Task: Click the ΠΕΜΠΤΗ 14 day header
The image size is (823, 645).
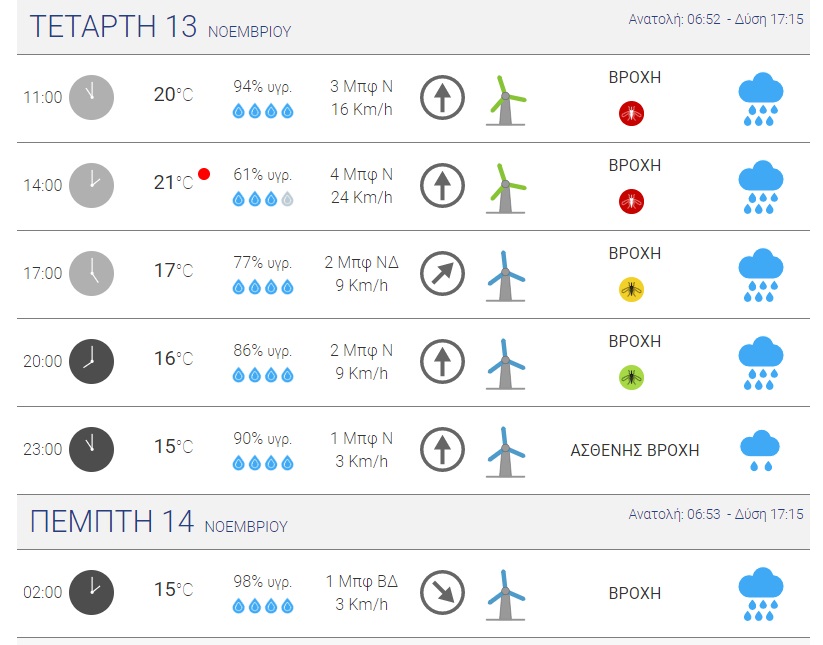Action: [111, 521]
